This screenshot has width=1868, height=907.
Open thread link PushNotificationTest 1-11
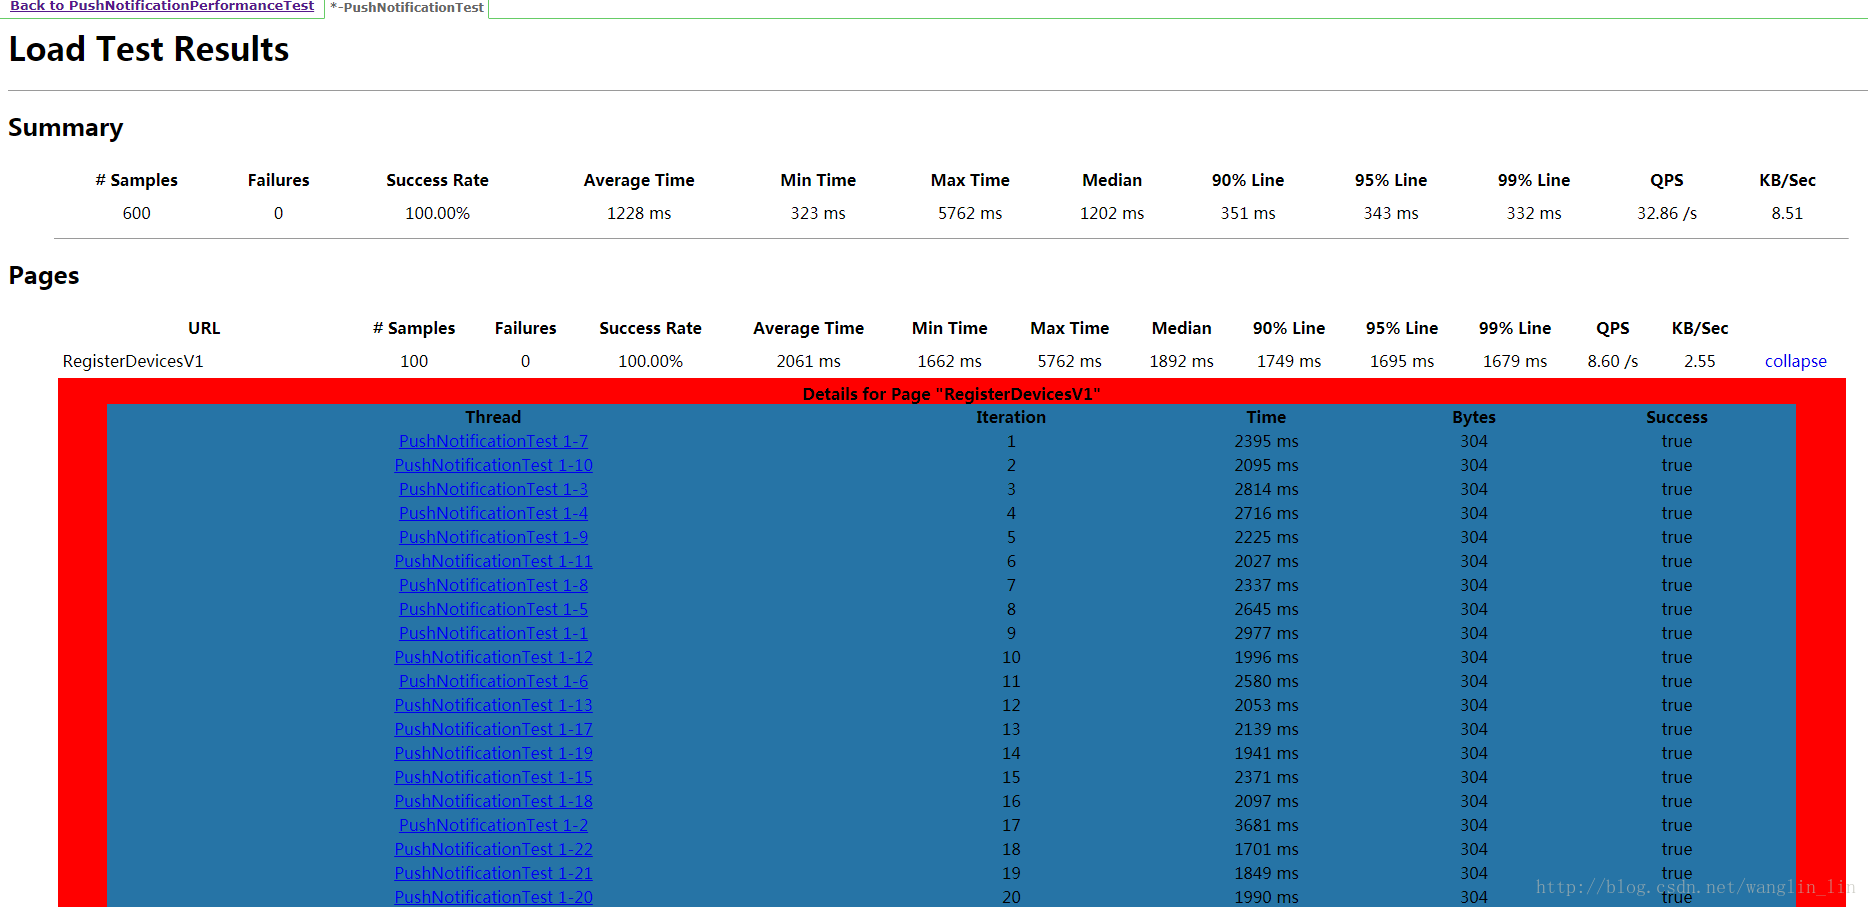click(493, 561)
